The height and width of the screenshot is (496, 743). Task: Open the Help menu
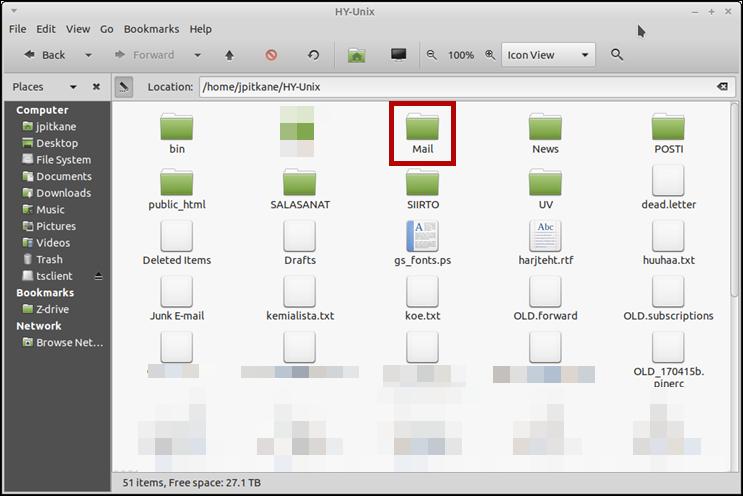(200, 29)
